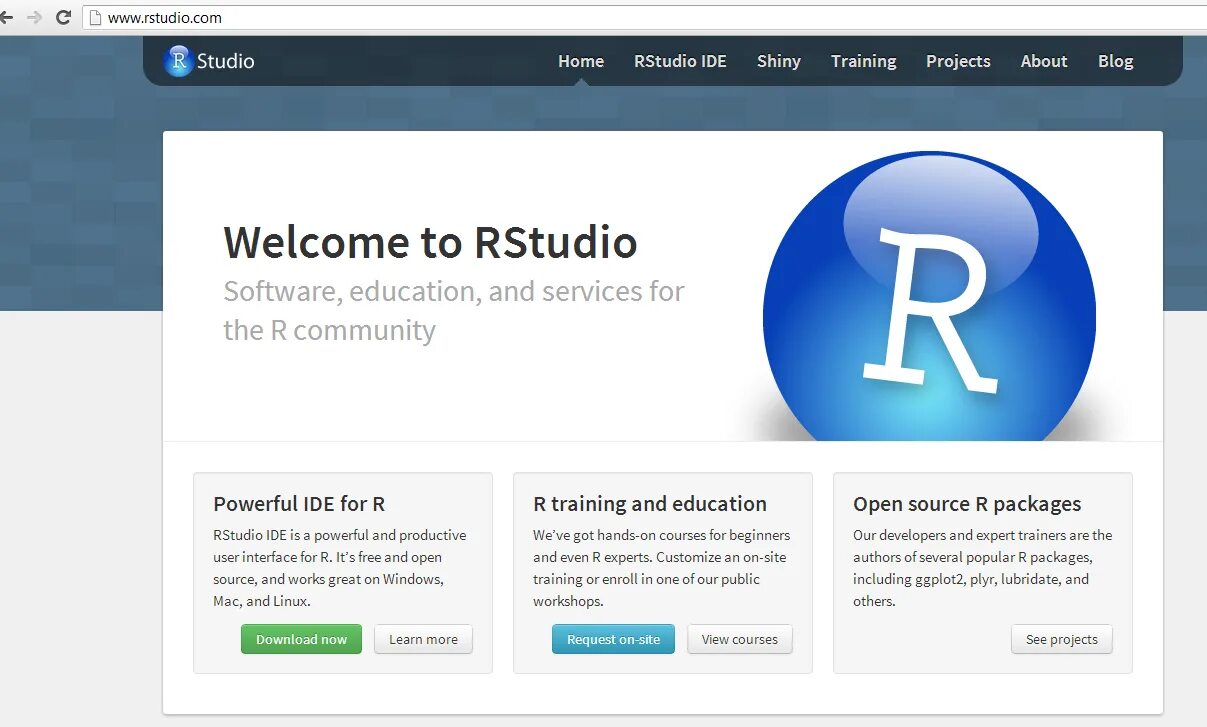Click the blue Request on-site button
This screenshot has width=1207, height=727.
click(x=613, y=639)
